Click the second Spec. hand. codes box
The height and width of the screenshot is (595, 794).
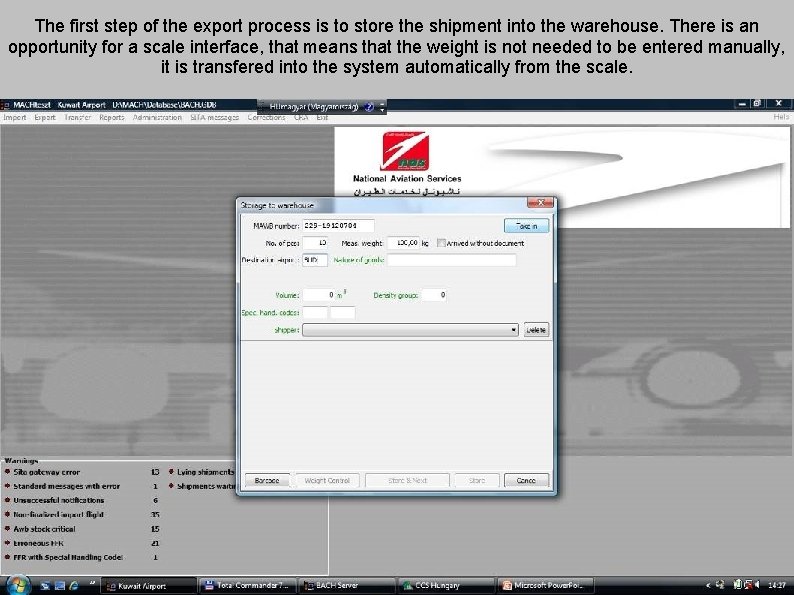click(342, 312)
